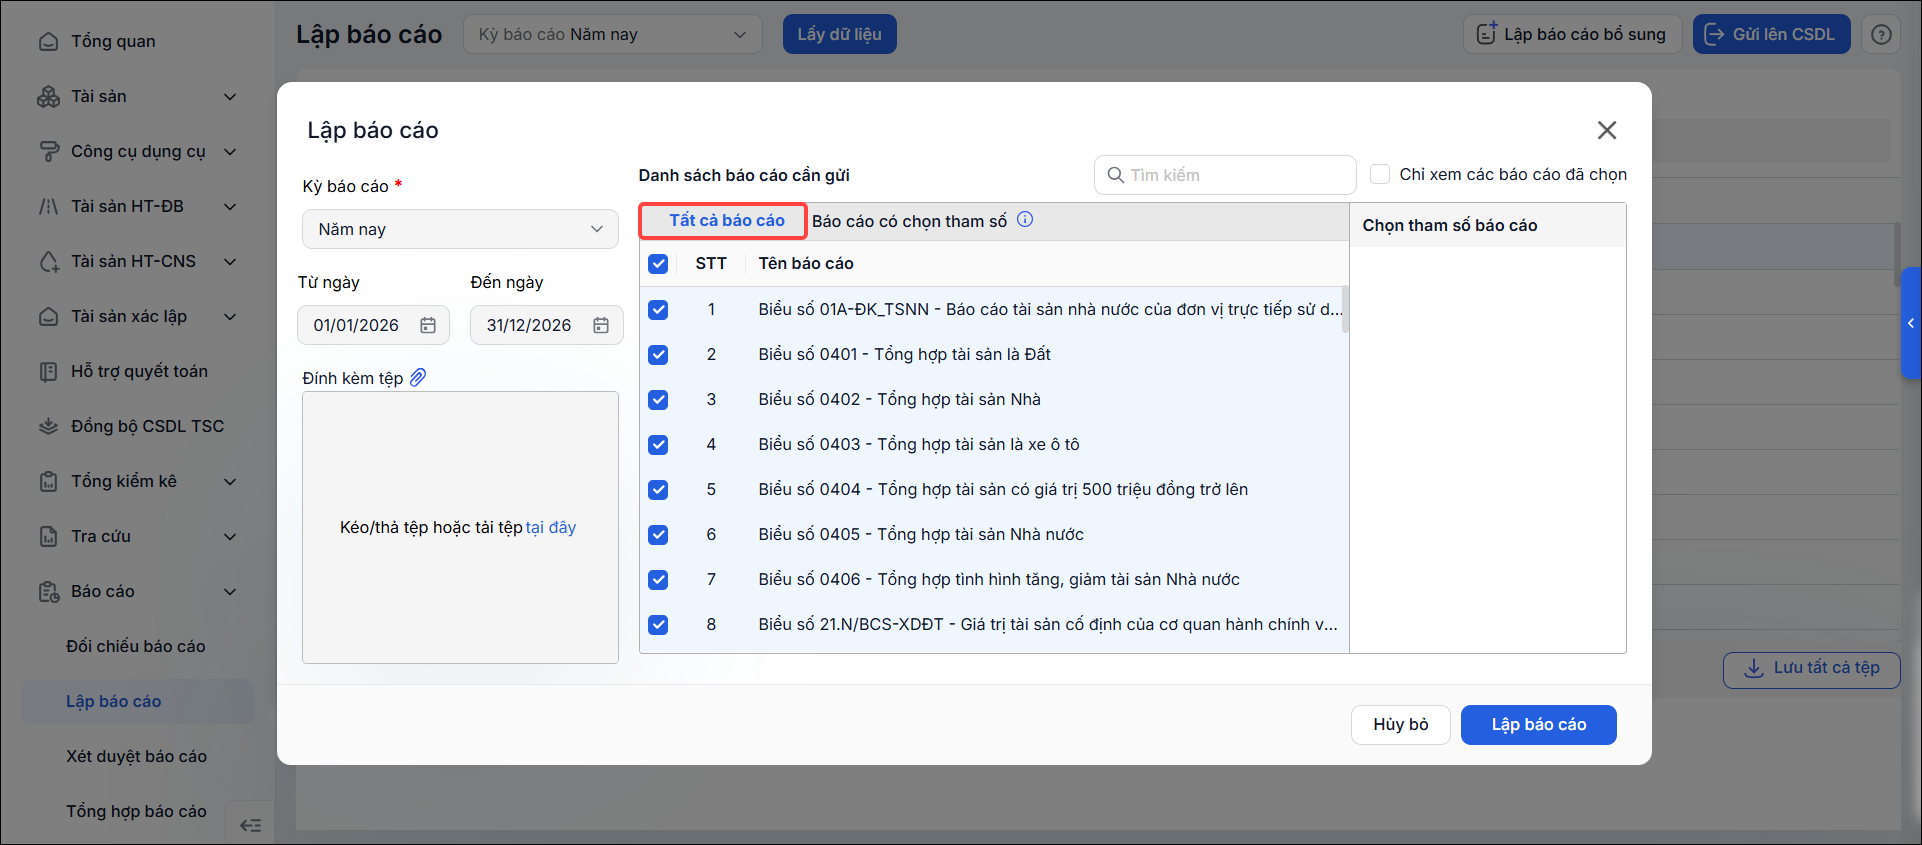Open Tổng hợp báo cáo submenu item

[136, 812]
